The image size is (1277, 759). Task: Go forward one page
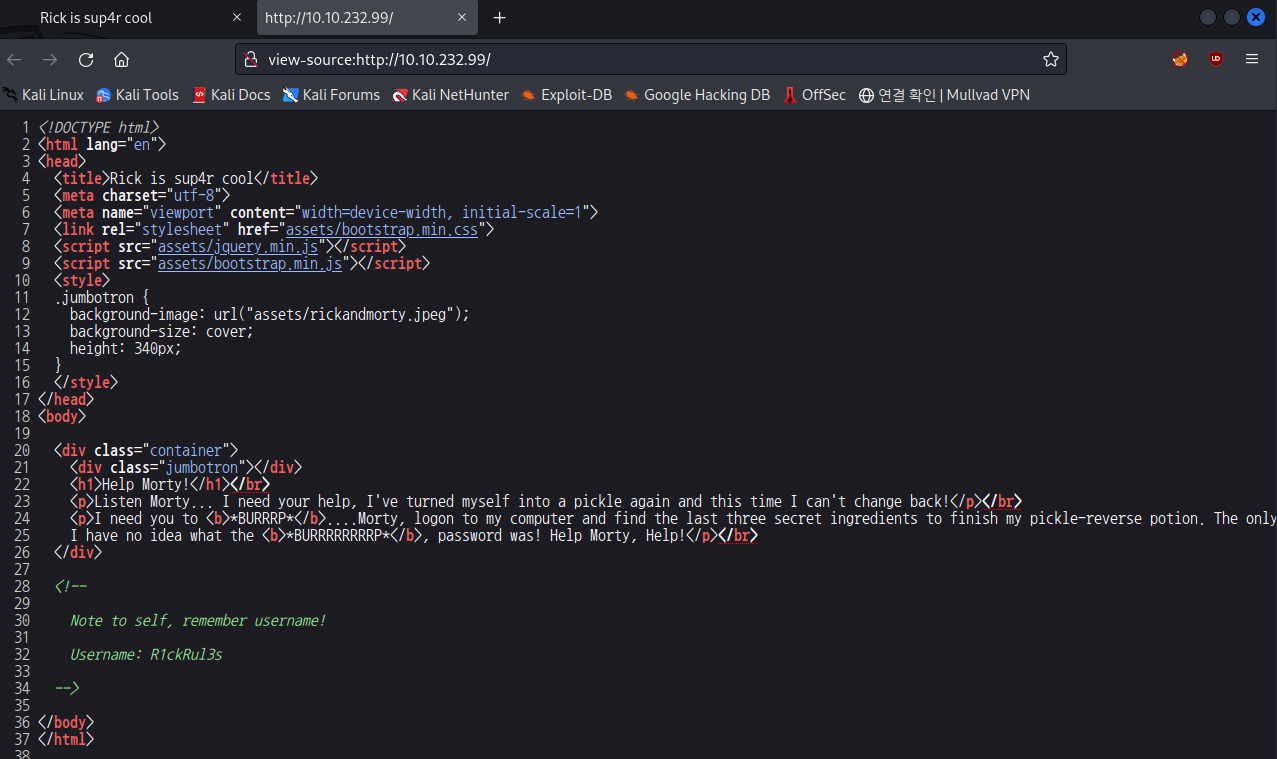[50, 59]
